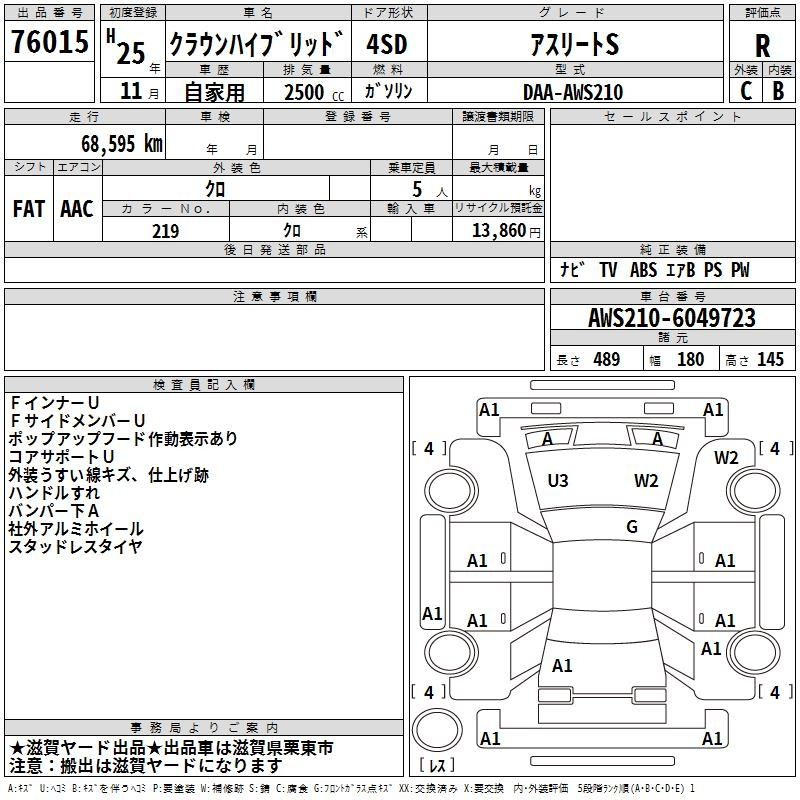Click the U3 mark on the hood
800x800 pixels.
(x=558, y=481)
